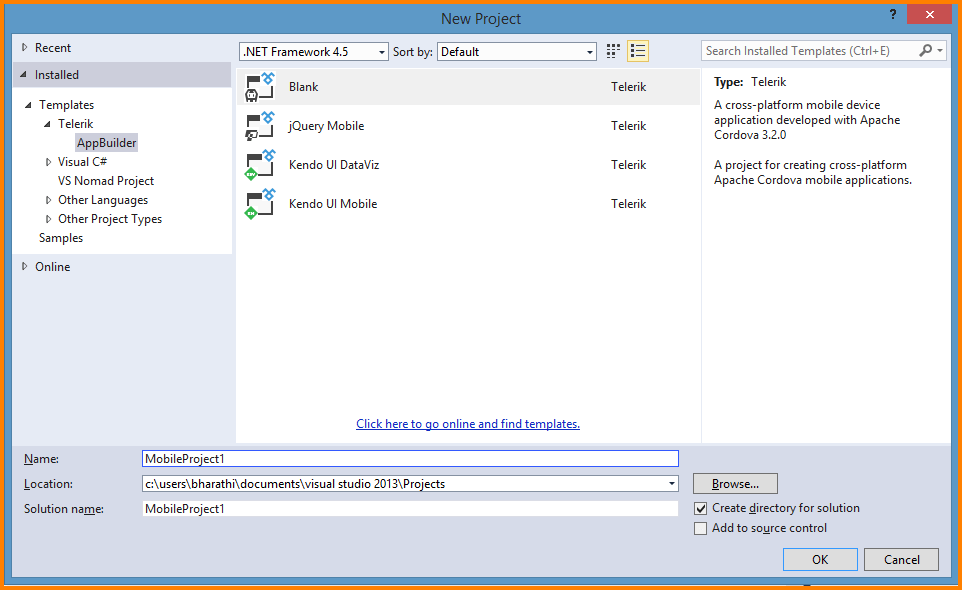Expand the Other Languages tree node
962x590 pixels.
(x=48, y=200)
